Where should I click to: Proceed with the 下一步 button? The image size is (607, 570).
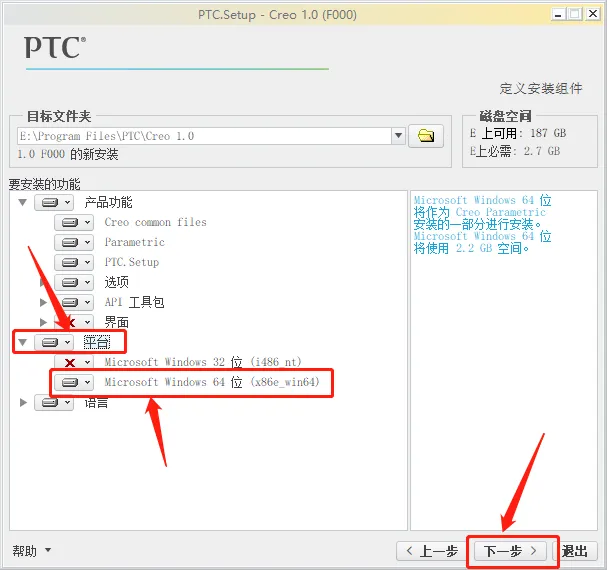(x=510, y=551)
